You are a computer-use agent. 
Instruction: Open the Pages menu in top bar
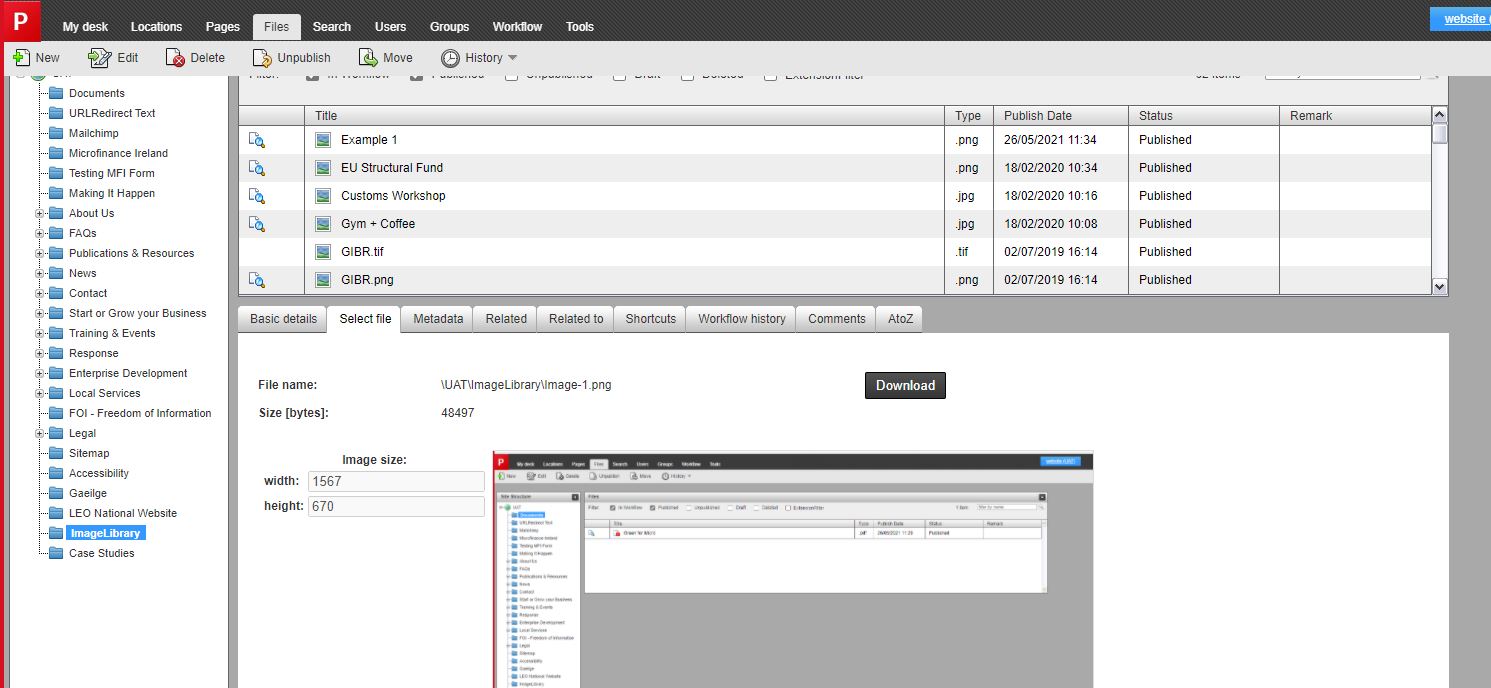point(222,27)
